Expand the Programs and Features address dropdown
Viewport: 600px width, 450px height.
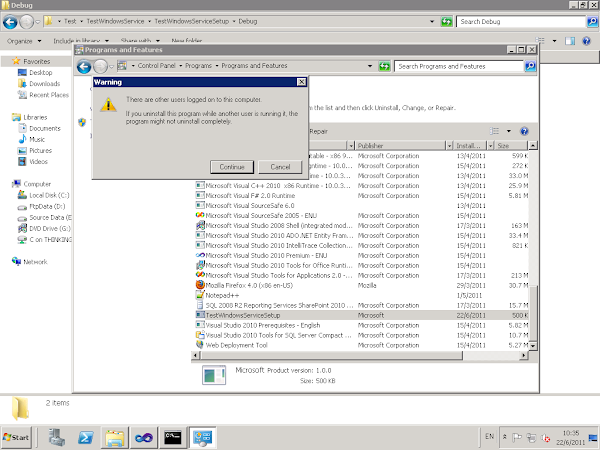pos(370,66)
